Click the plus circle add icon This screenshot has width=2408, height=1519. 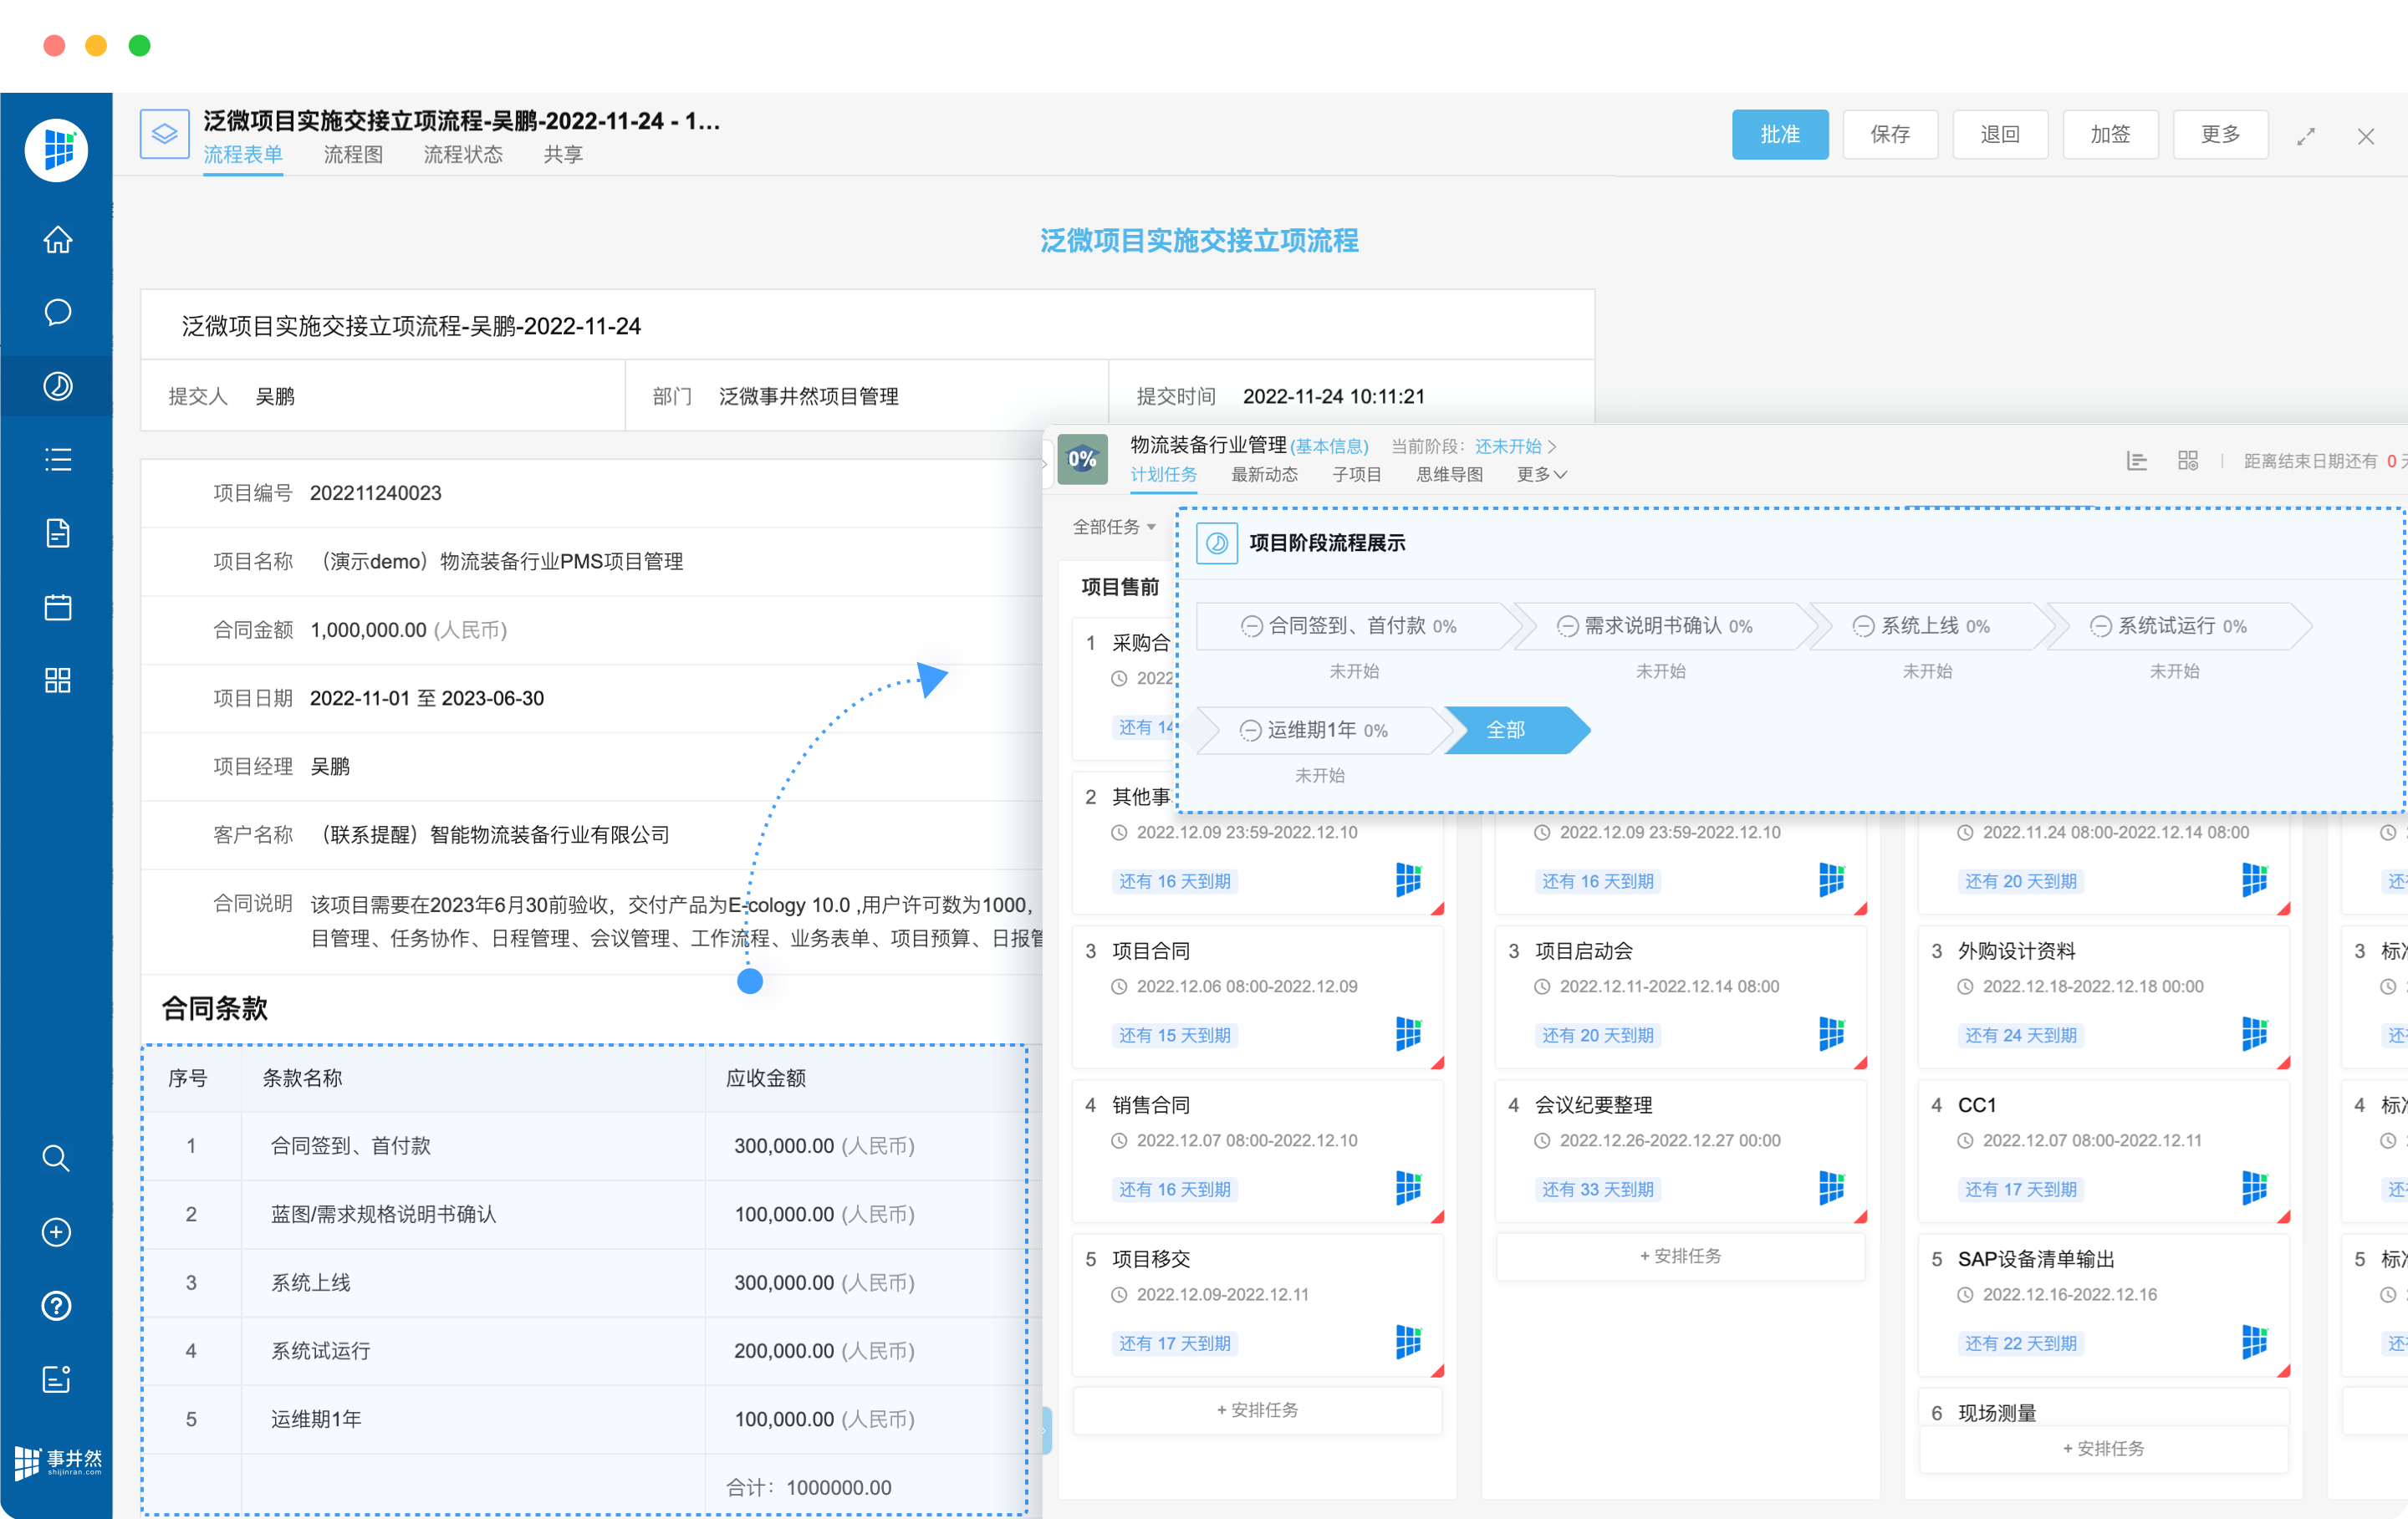(56, 1232)
